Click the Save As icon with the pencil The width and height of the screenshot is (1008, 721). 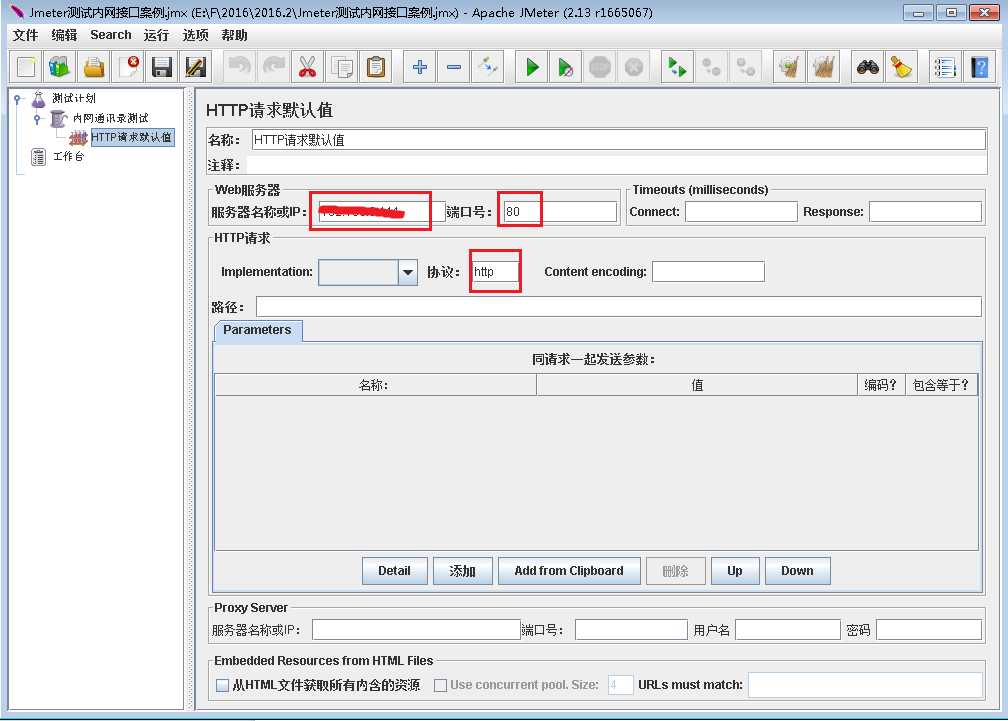click(x=196, y=66)
